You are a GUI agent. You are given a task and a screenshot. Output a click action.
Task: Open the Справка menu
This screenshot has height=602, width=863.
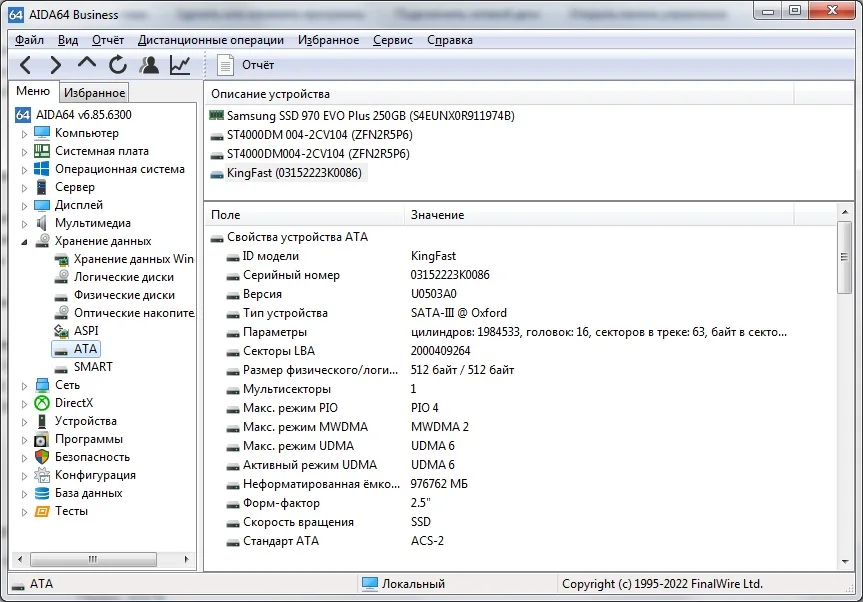coord(450,40)
